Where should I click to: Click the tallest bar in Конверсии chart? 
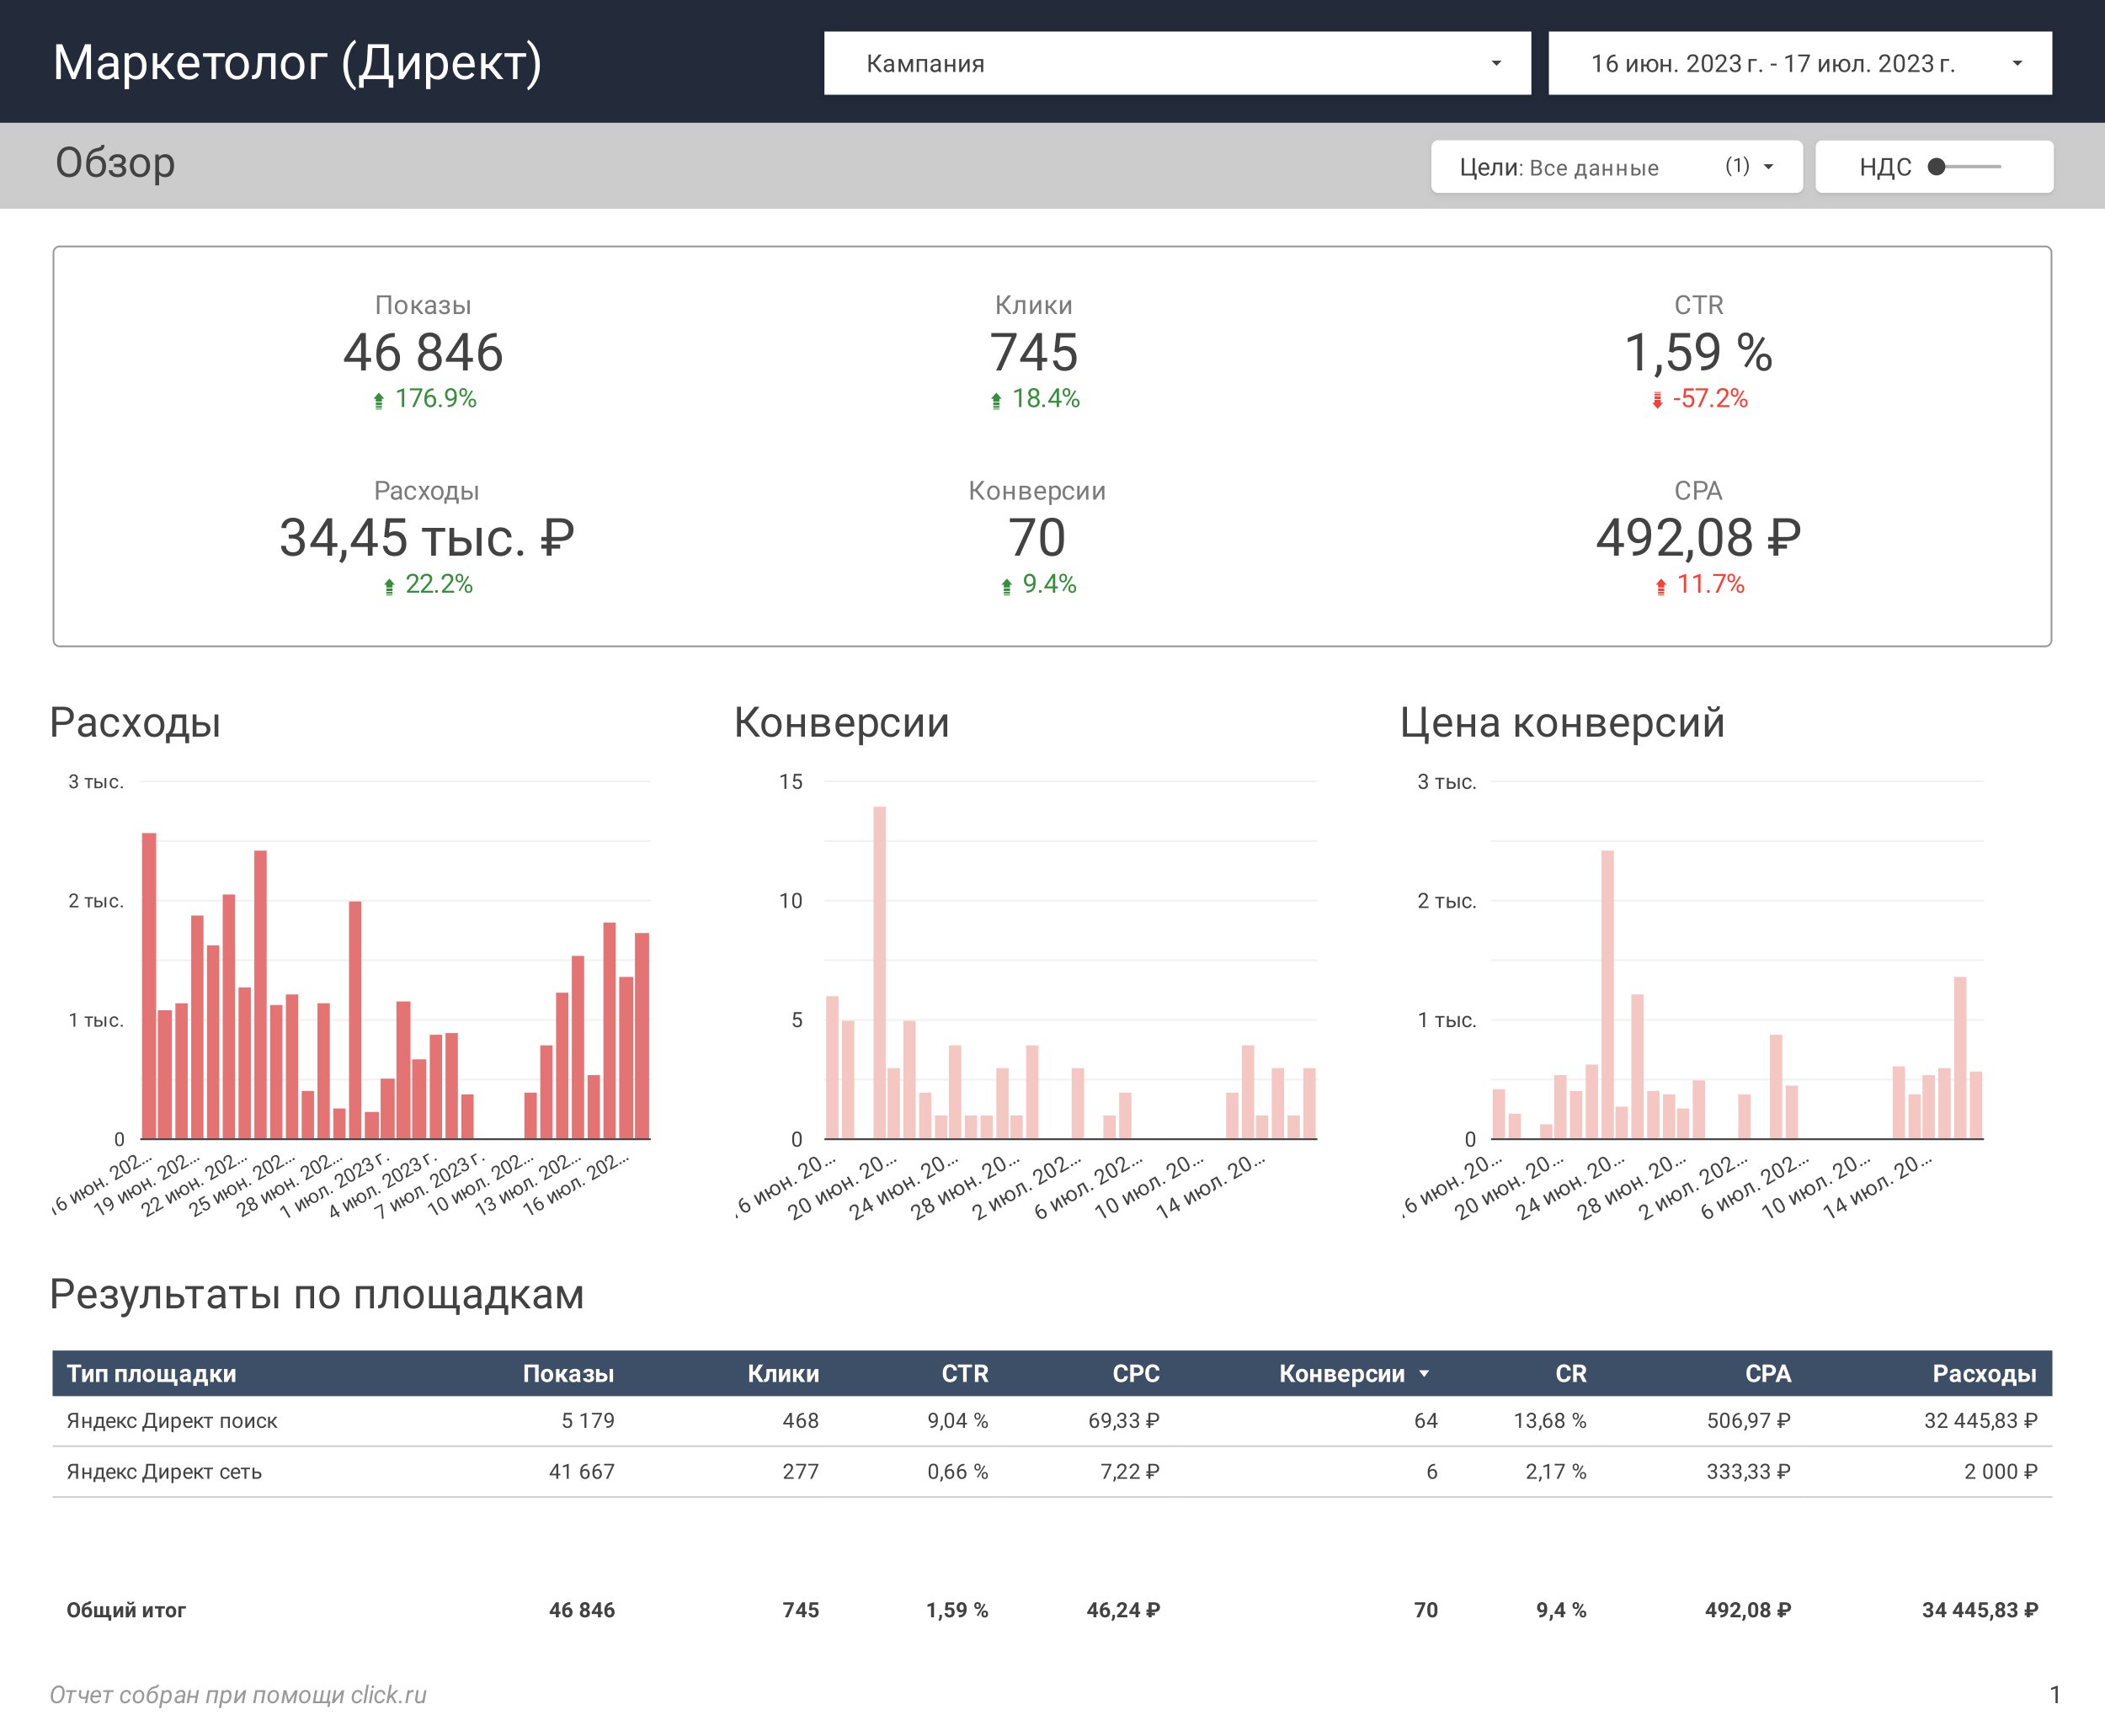point(880,972)
